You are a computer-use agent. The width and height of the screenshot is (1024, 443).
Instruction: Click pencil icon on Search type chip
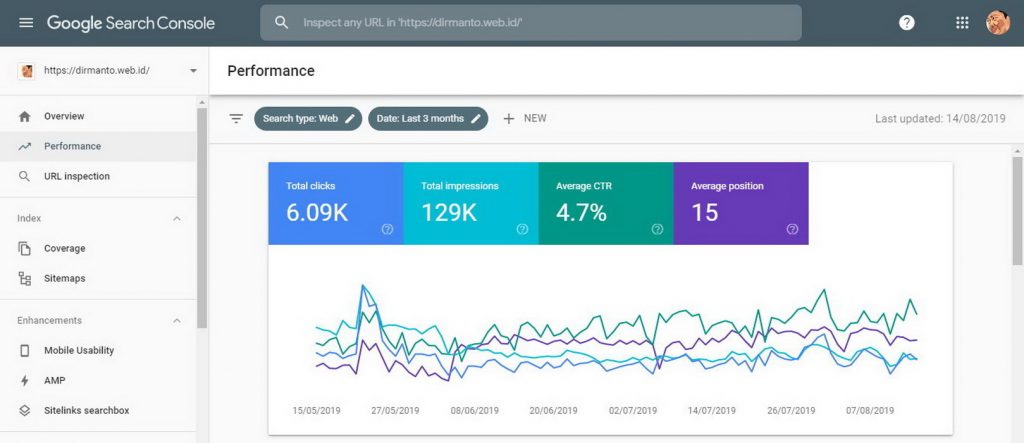click(x=350, y=118)
